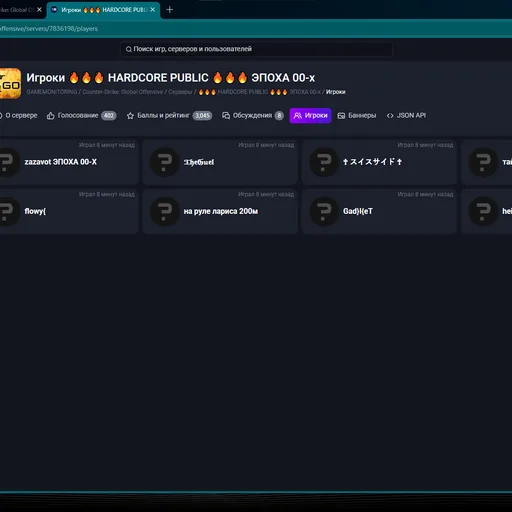Click avatar of player Gad}{eT
512x512 pixels.
coord(324,211)
